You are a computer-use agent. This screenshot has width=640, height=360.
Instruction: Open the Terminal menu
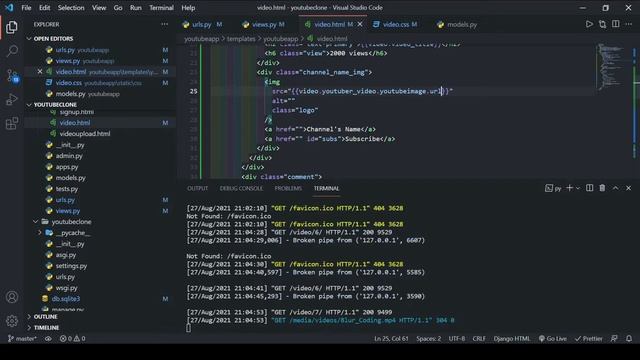(x=161, y=8)
